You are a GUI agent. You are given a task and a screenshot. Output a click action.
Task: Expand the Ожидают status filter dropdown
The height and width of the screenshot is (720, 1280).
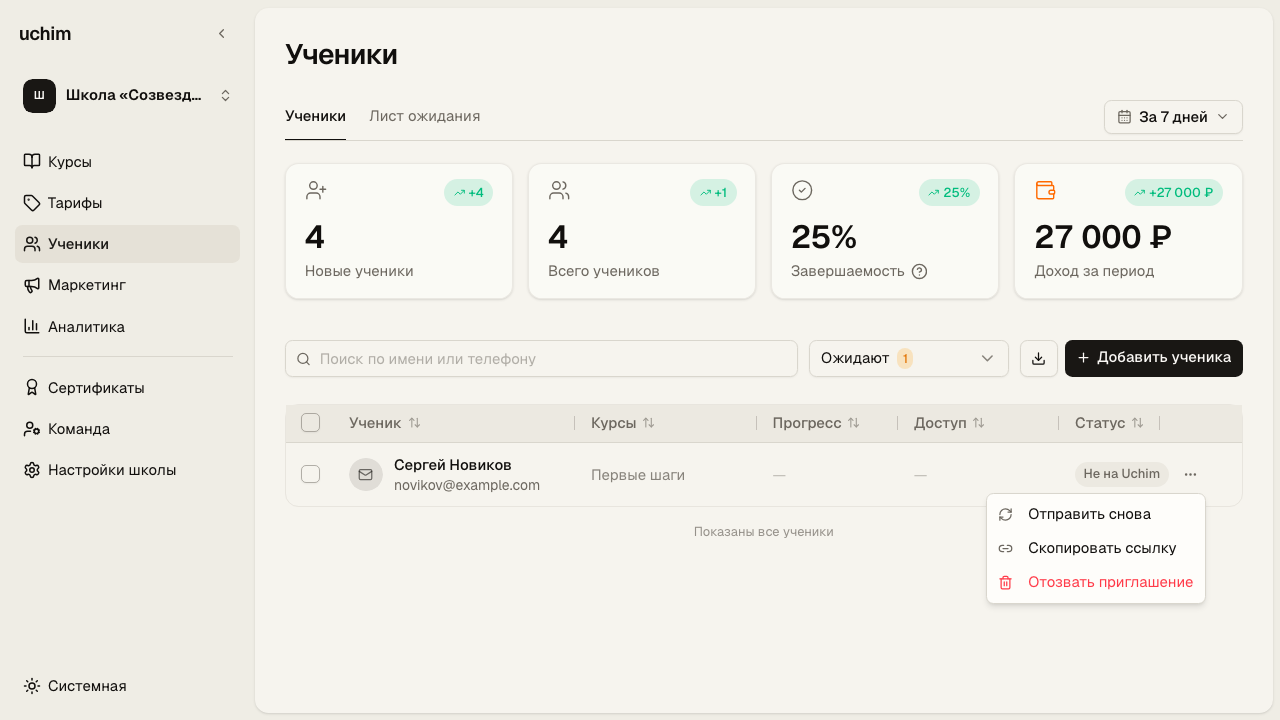pos(908,358)
